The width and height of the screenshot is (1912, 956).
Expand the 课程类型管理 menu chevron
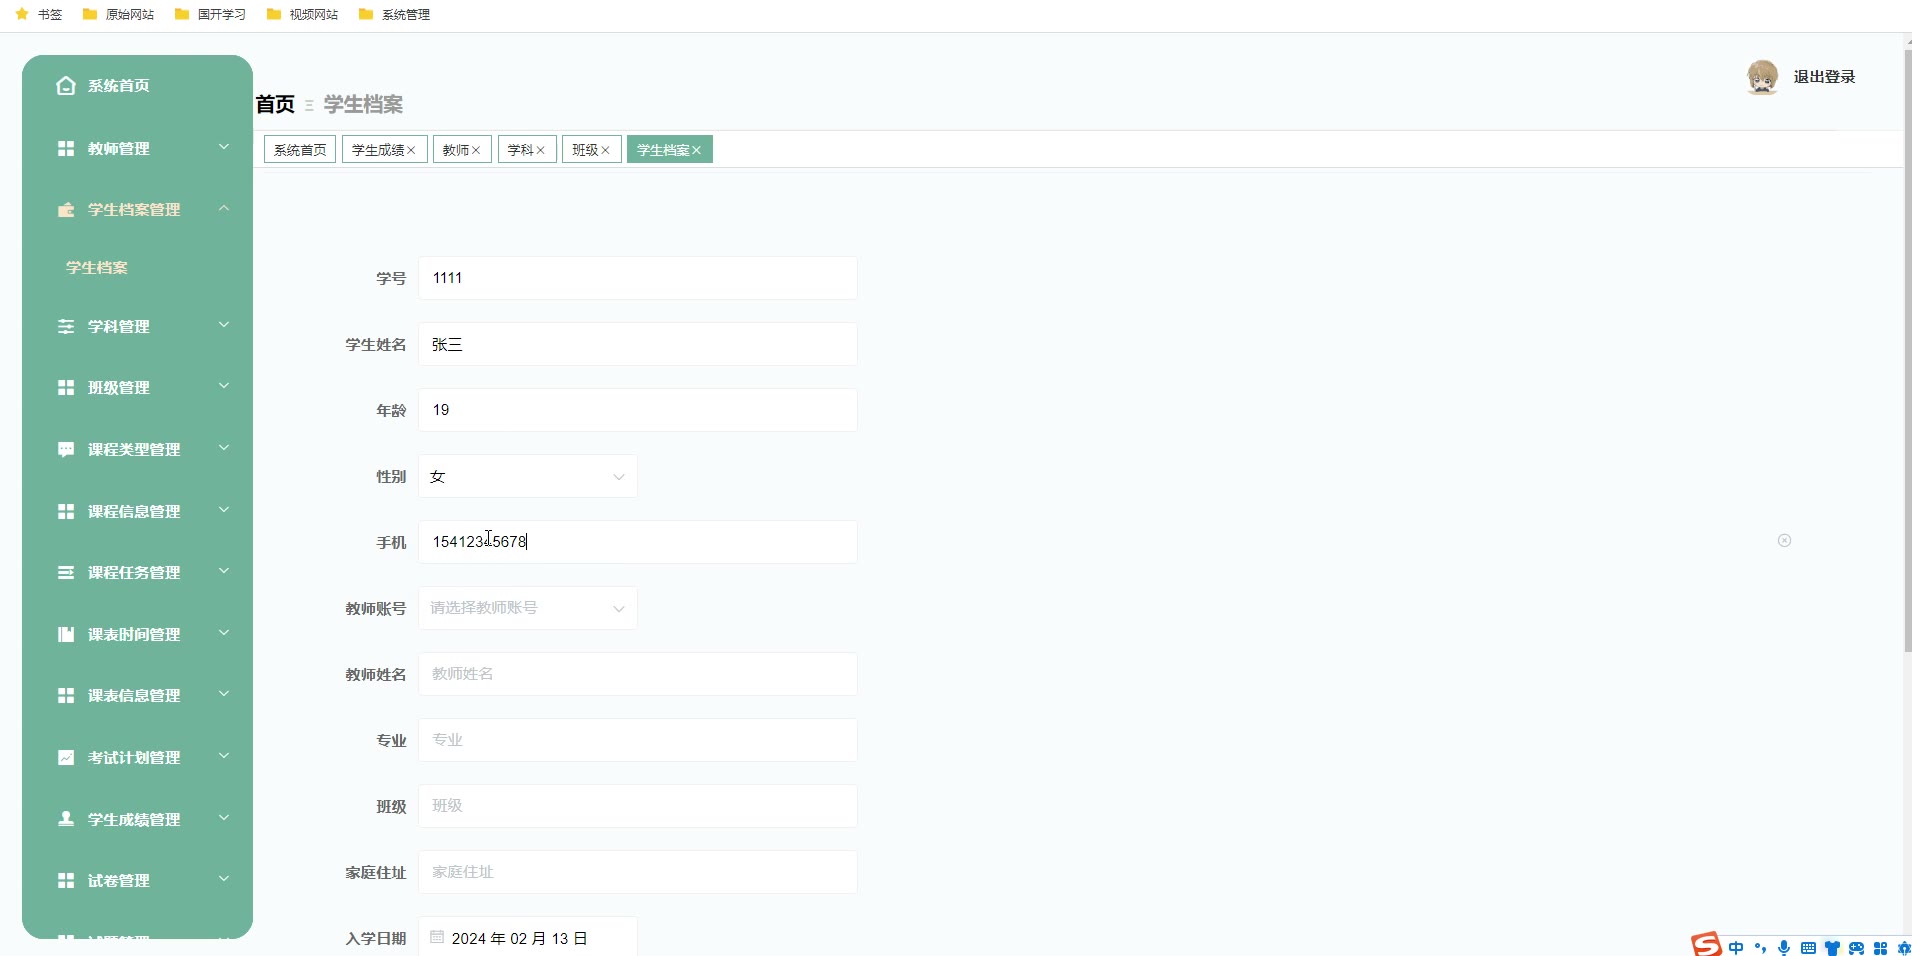[x=224, y=448]
